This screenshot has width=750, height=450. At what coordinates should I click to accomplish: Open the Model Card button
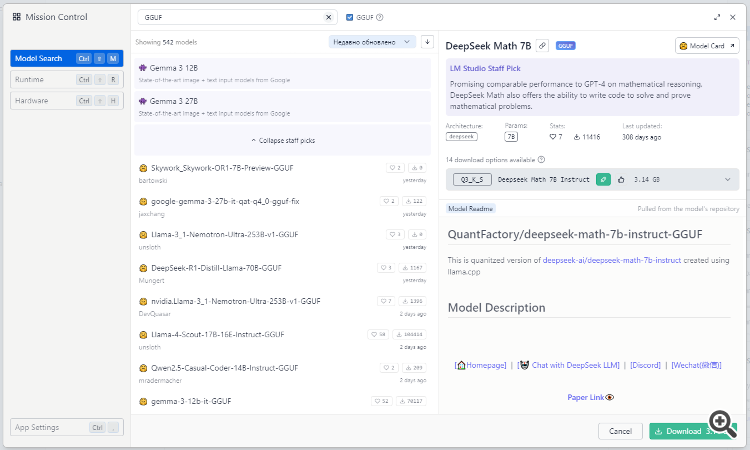(x=707, y=46)
